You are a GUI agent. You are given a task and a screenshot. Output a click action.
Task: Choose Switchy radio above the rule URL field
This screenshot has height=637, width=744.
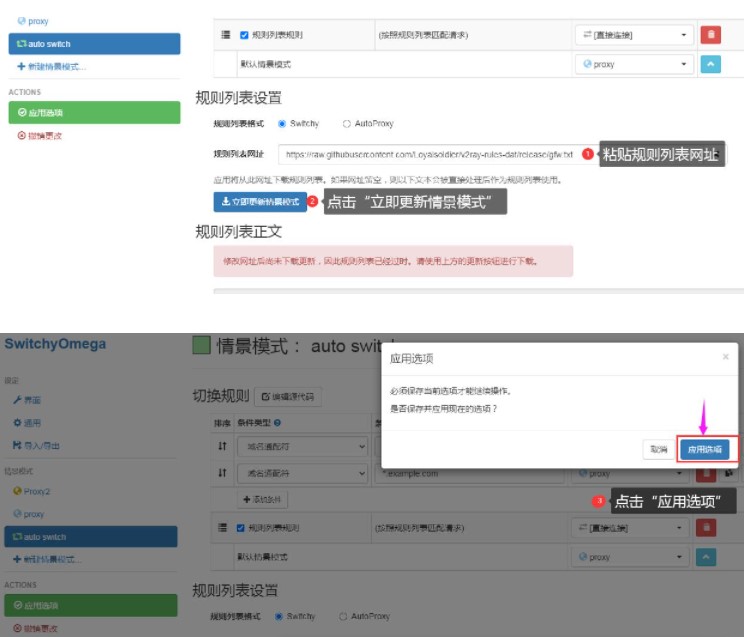[282, 124]
